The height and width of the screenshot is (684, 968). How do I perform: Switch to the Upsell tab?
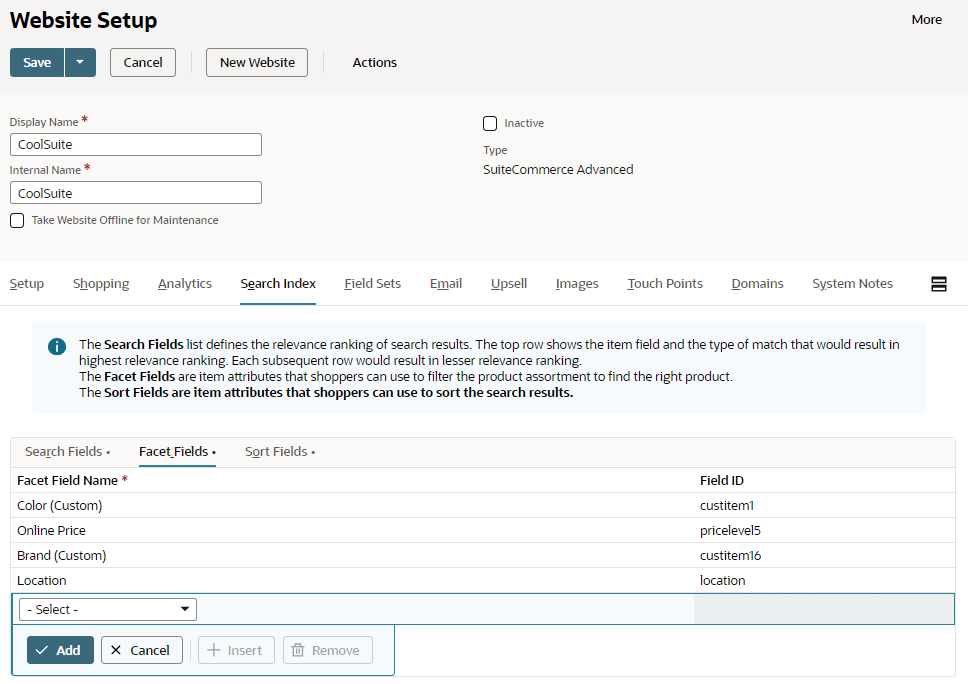(509, 283)
